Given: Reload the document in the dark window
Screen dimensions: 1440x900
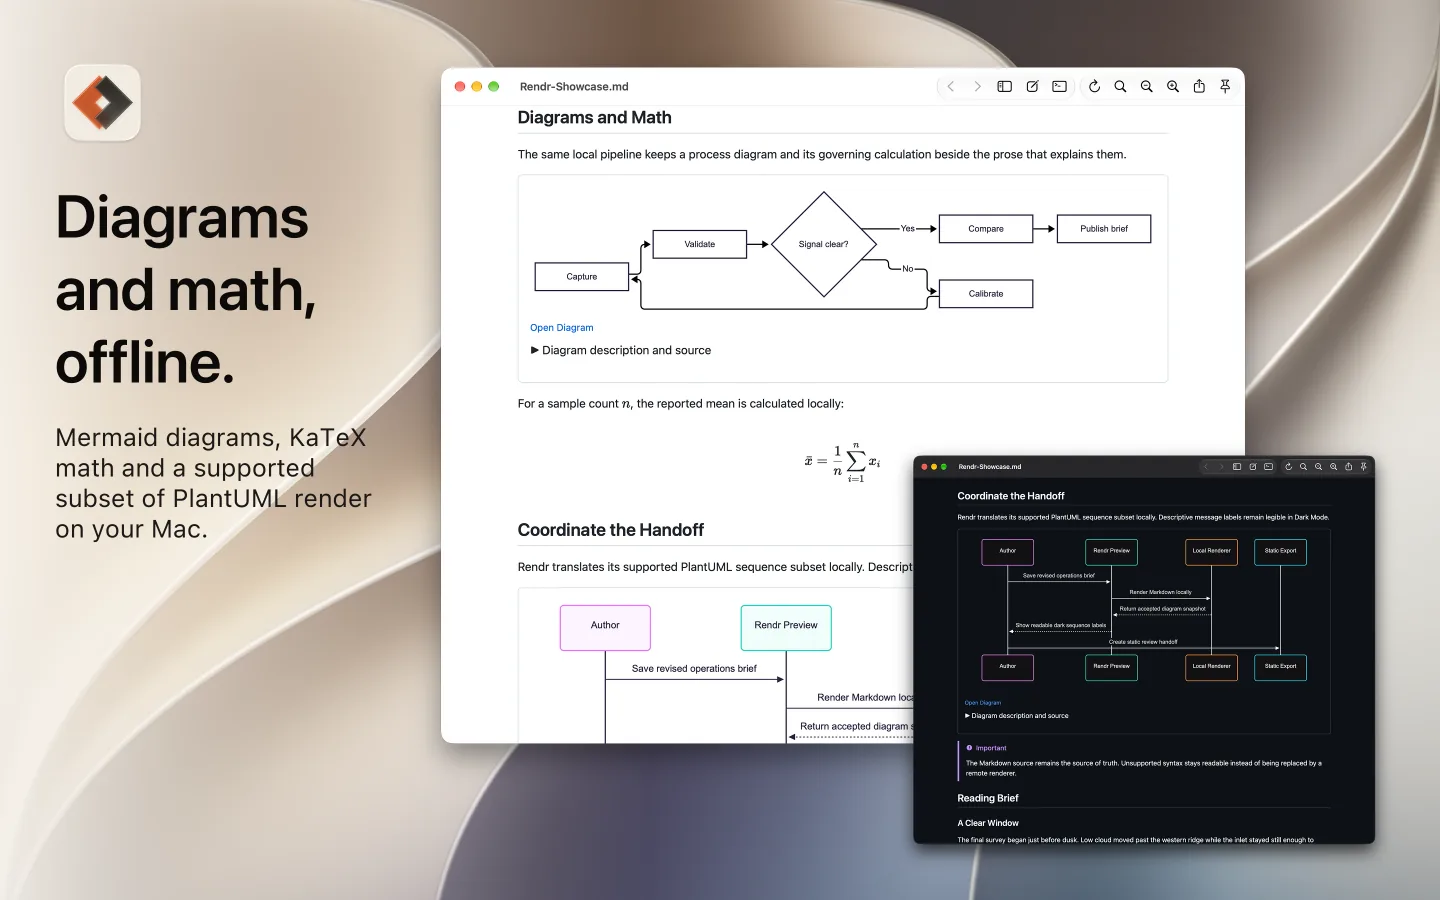Looking at the screenshot, I should coord(1288,466).
